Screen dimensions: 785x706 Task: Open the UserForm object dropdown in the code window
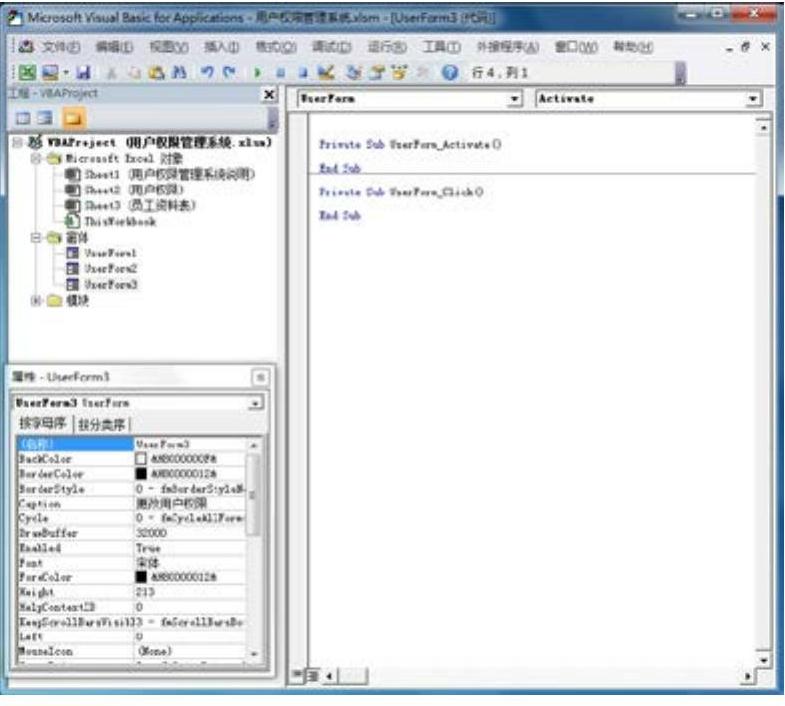(514, 99)
